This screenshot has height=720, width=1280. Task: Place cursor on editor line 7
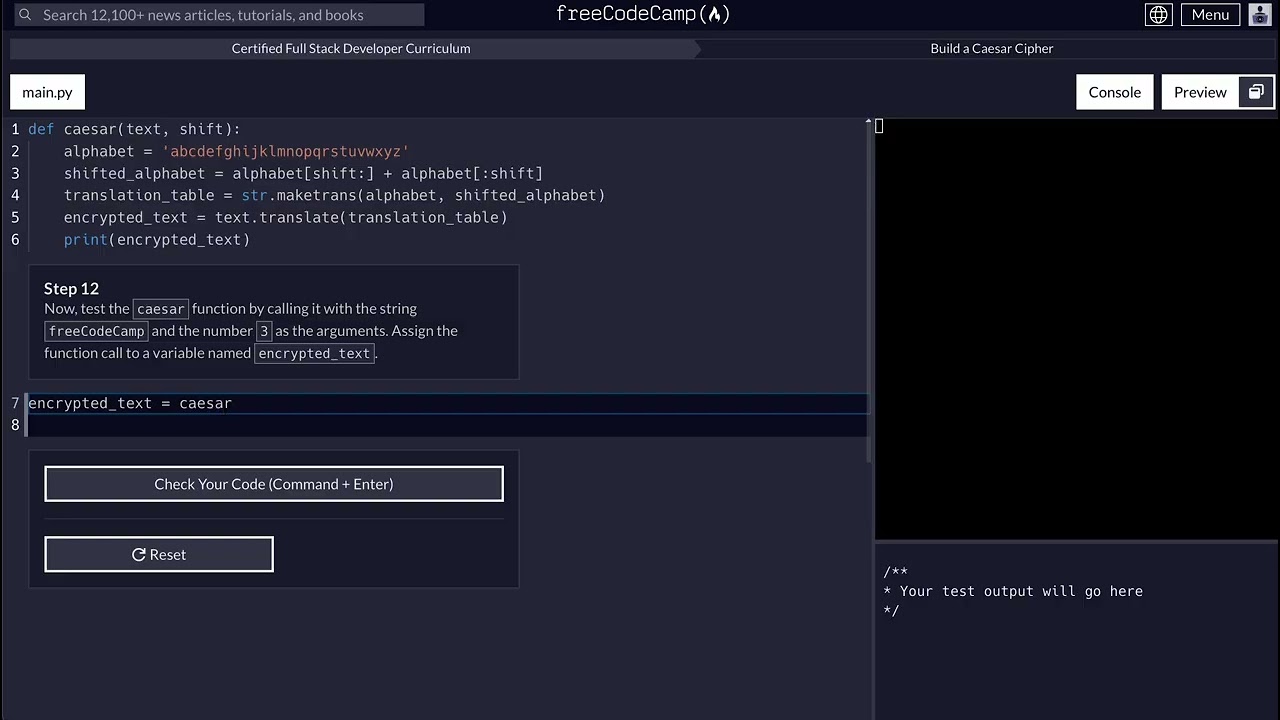click(x=447, y=403)
